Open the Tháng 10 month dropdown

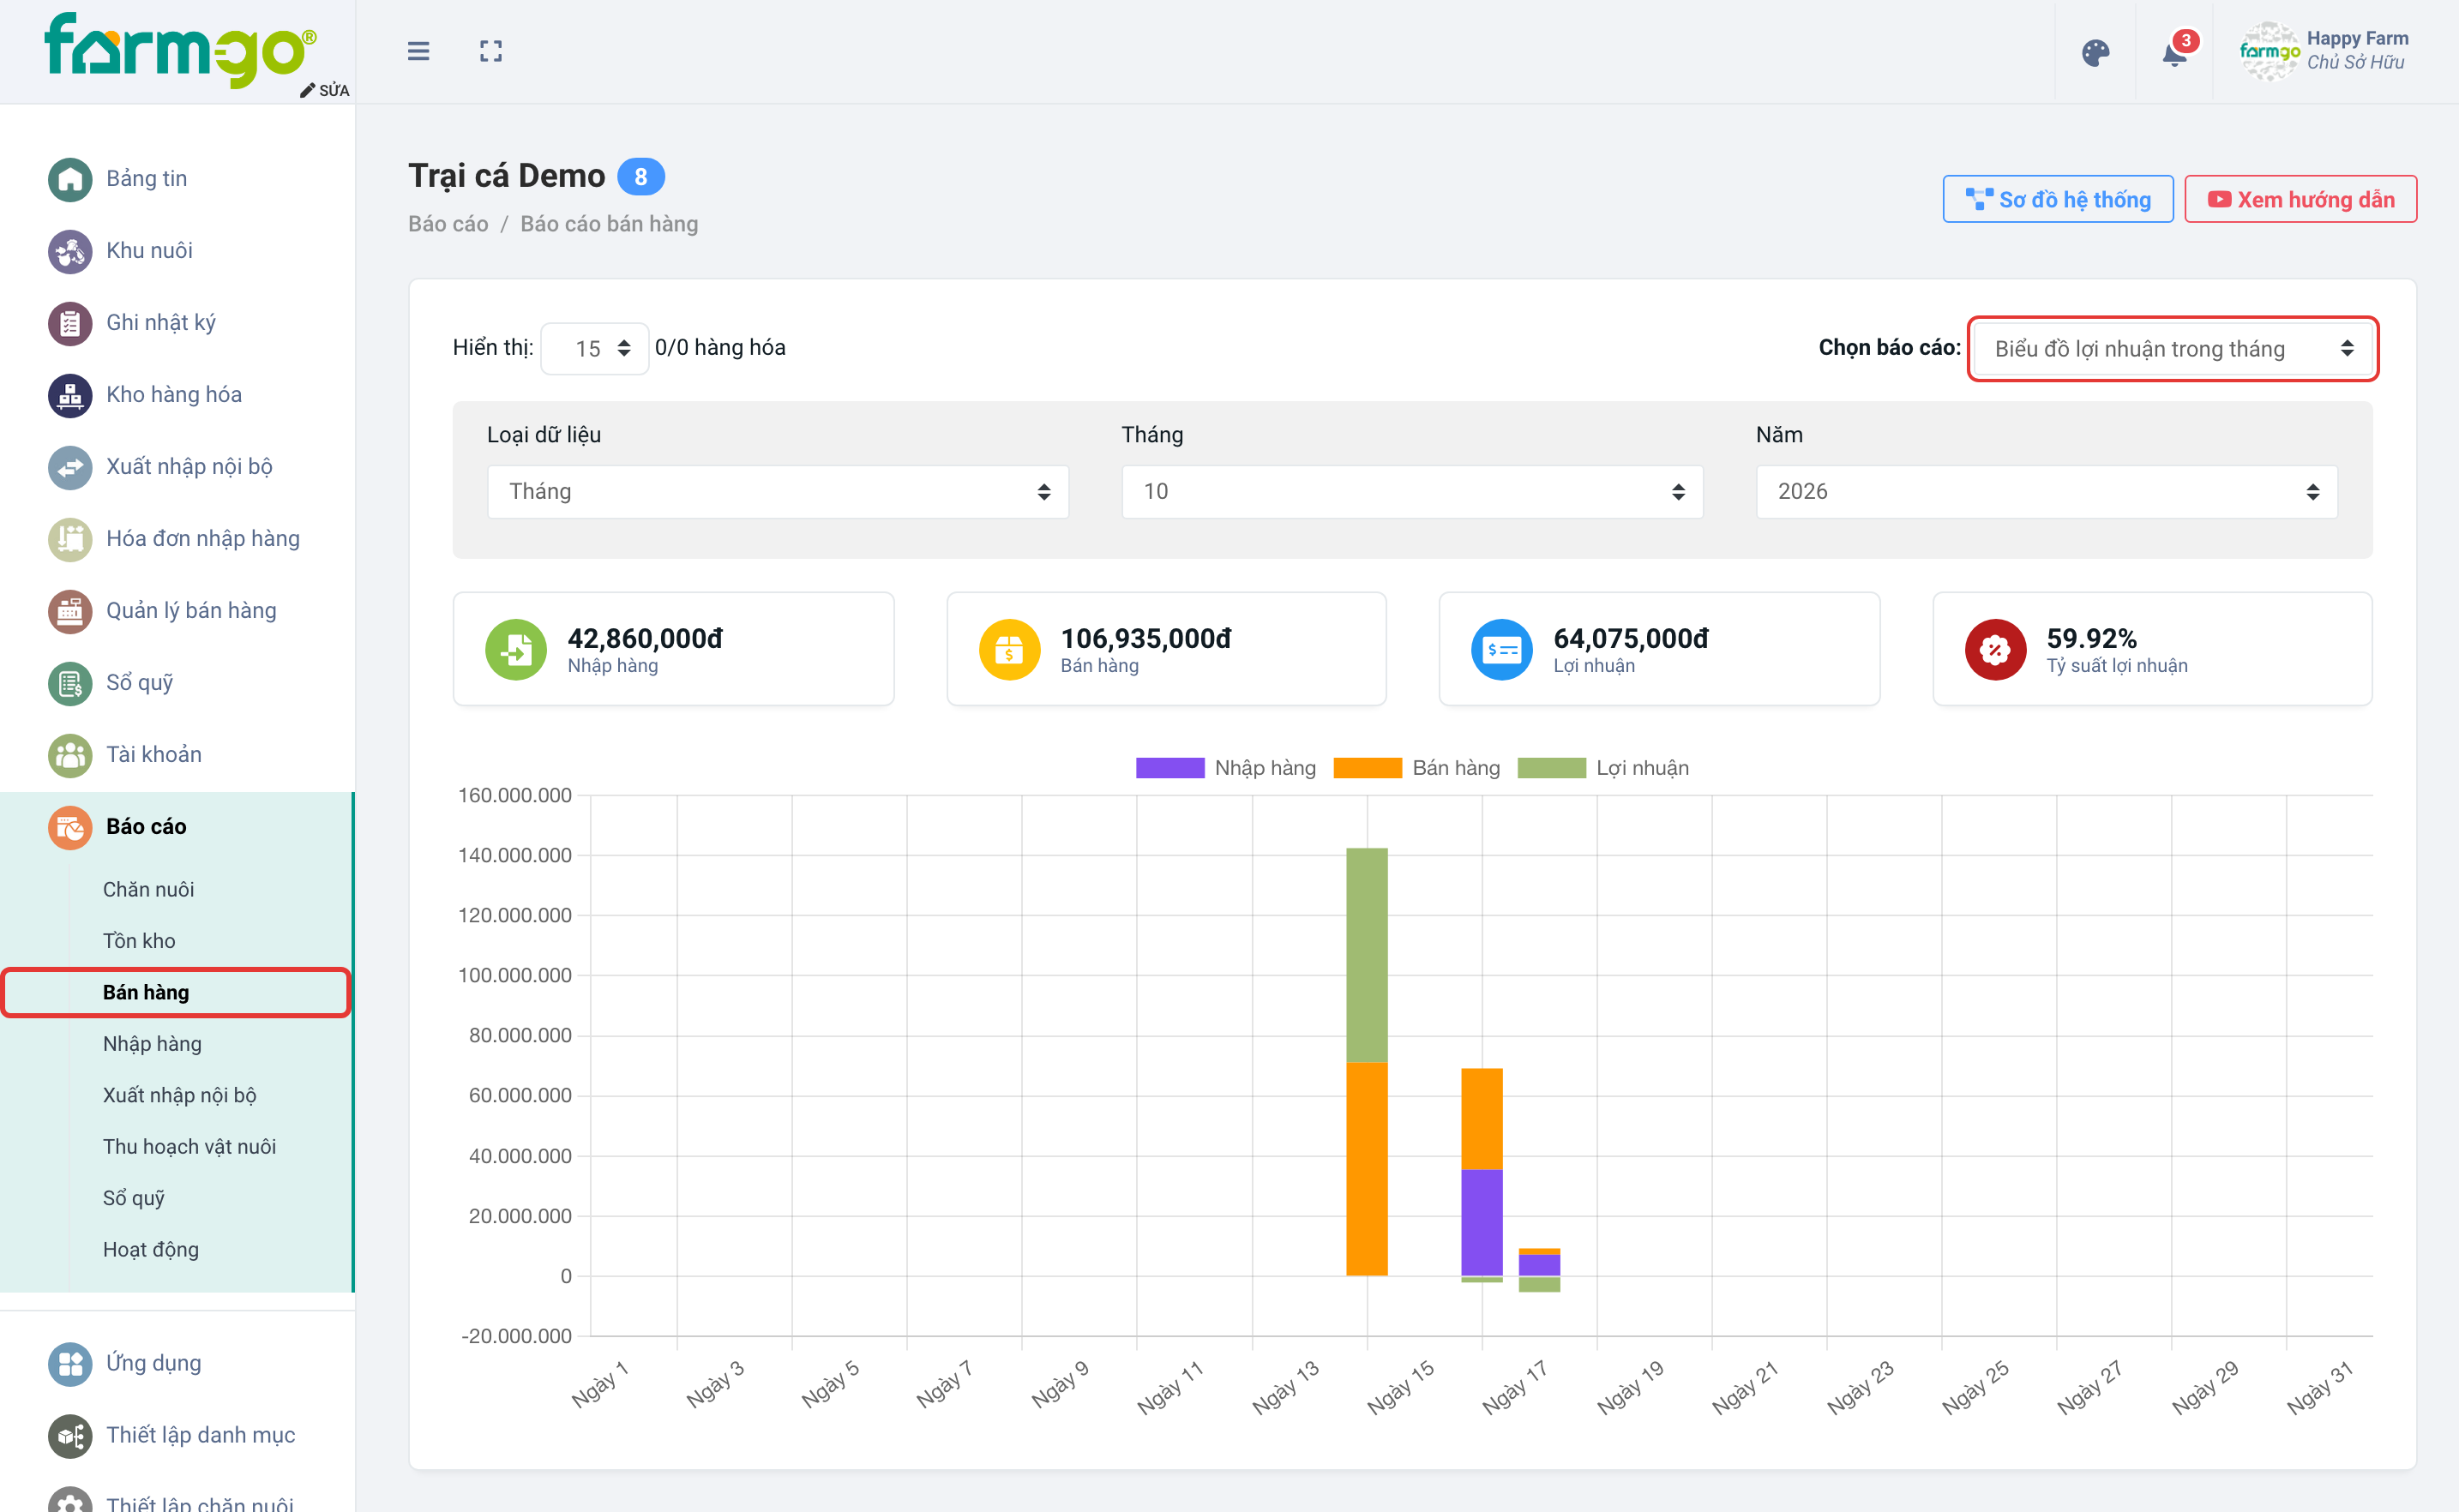[x=1412, y=491]
